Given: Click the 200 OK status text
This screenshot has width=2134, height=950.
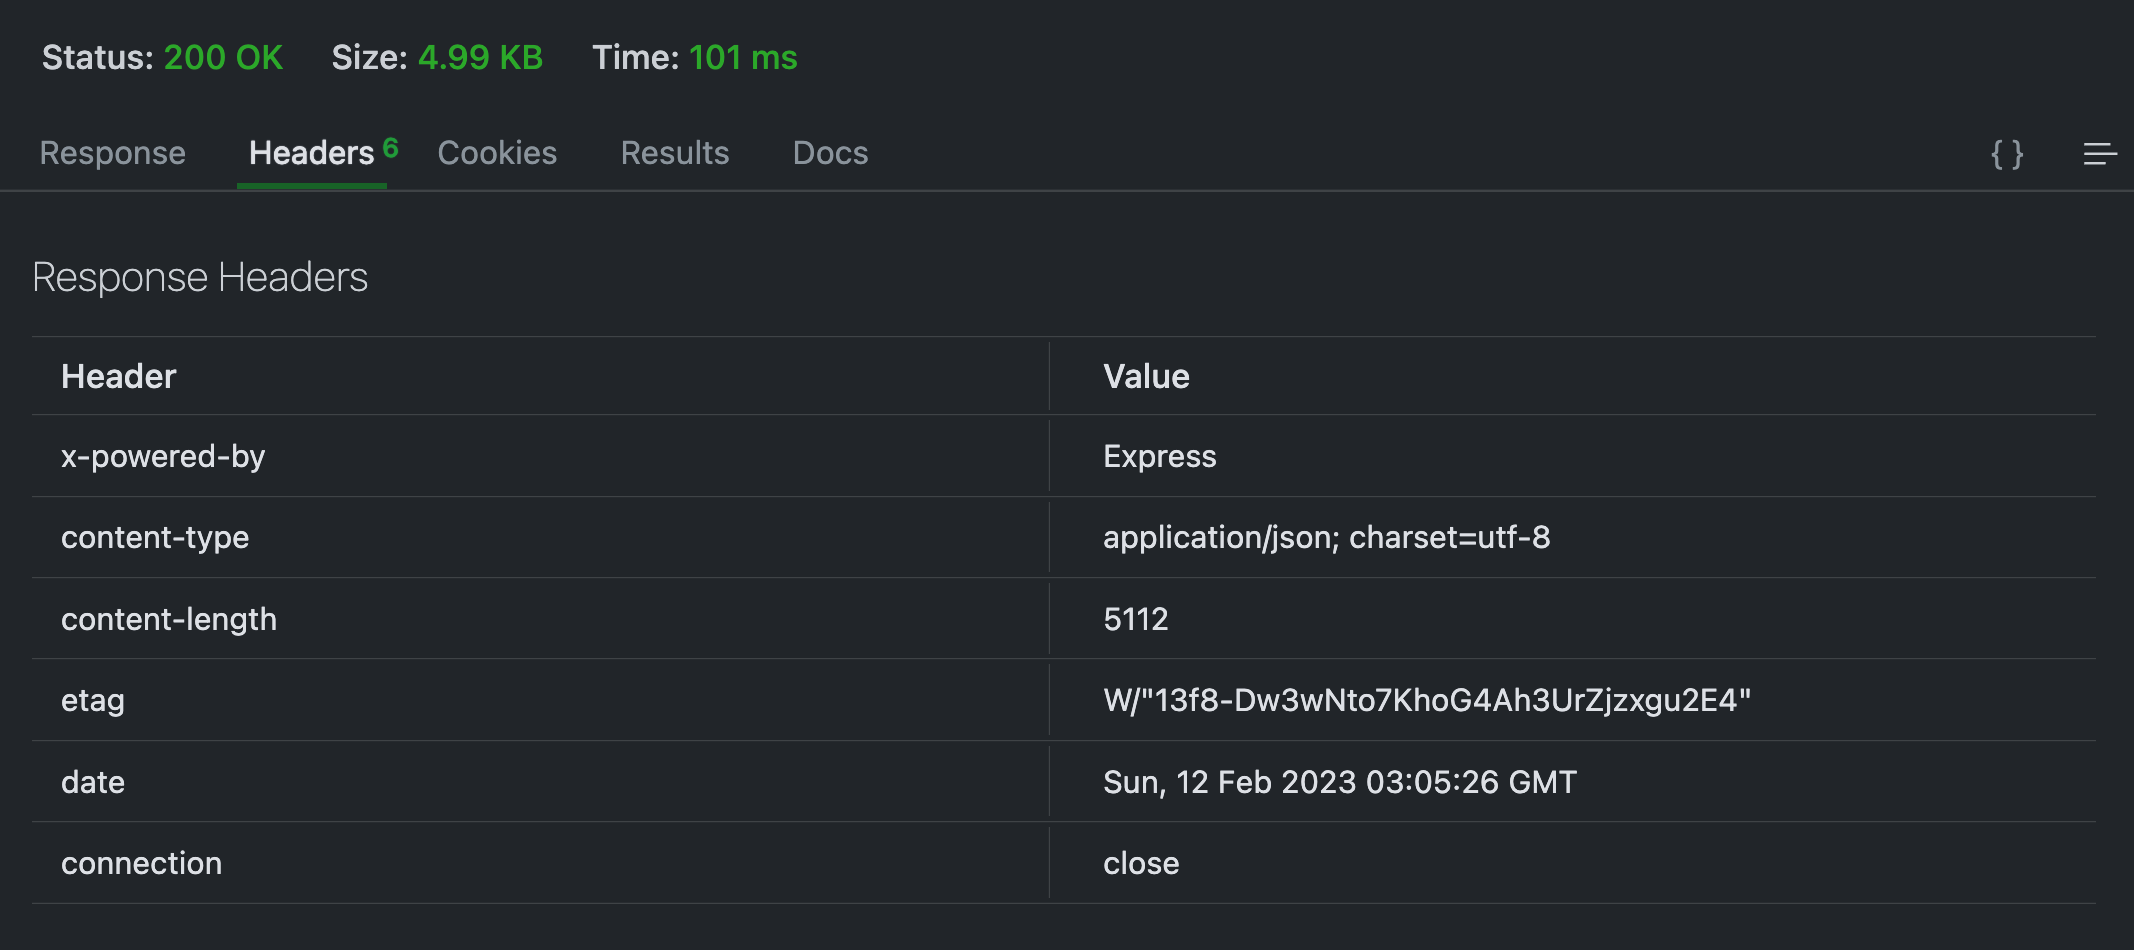Looking at the screenshot, I should 223,57.
